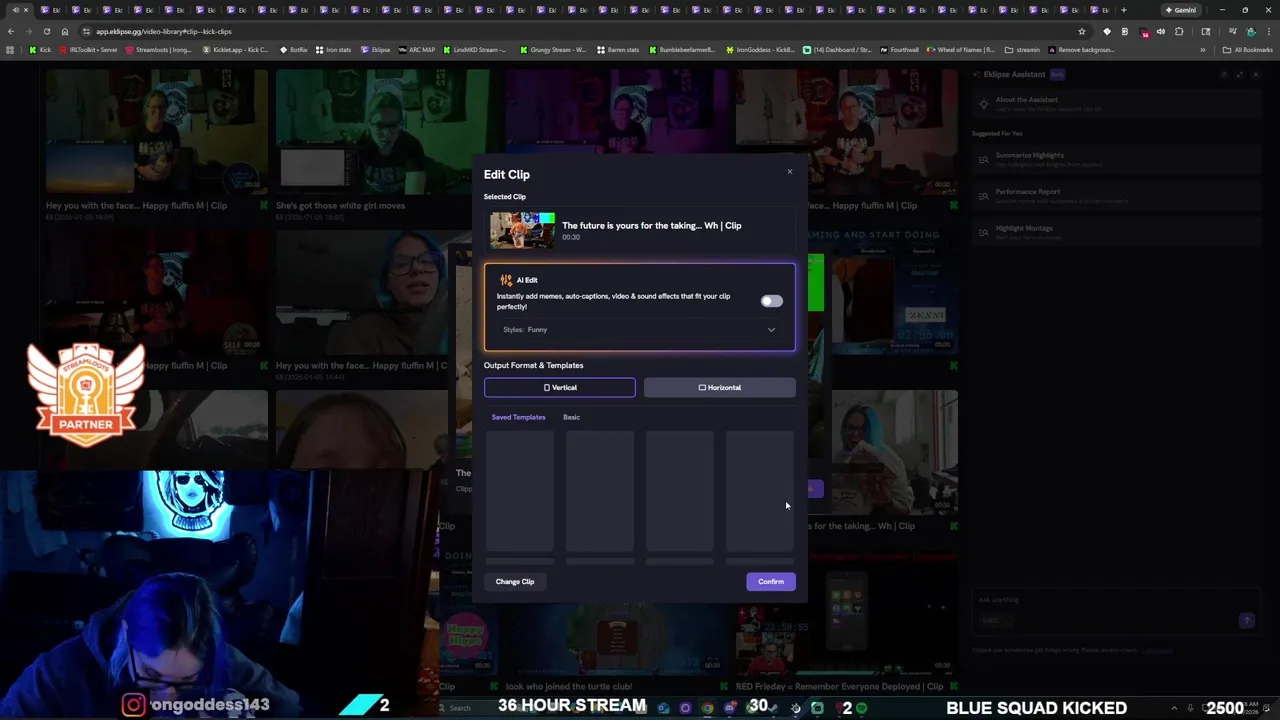This screenshot has width=1280, height=720.
Task: Open the ARC MAP bookmark
Action: coord(417,50)
